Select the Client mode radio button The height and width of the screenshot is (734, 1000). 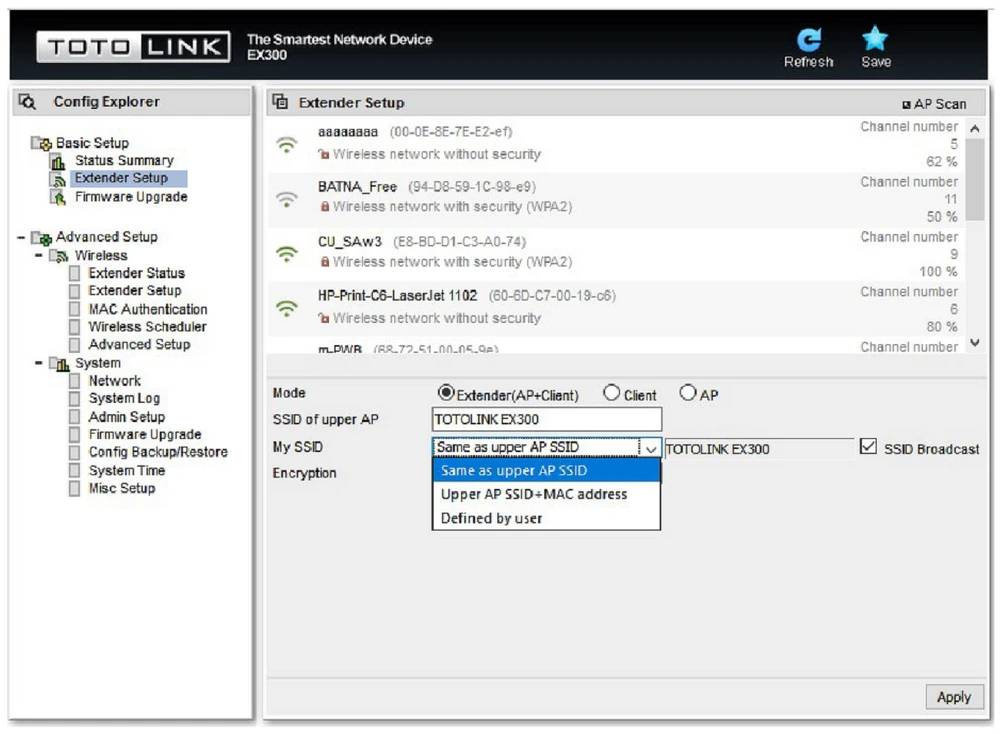tap(612, 394)
